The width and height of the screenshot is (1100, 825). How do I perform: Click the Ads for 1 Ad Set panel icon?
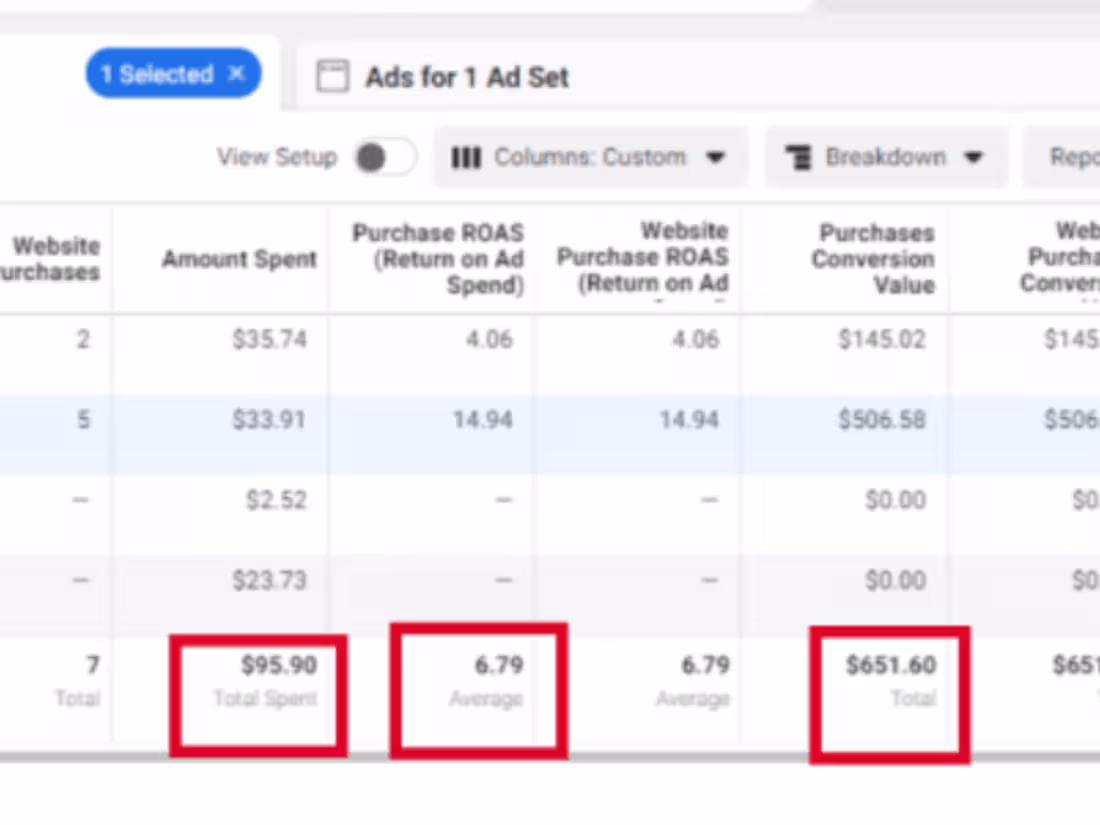tap(332, 77)
